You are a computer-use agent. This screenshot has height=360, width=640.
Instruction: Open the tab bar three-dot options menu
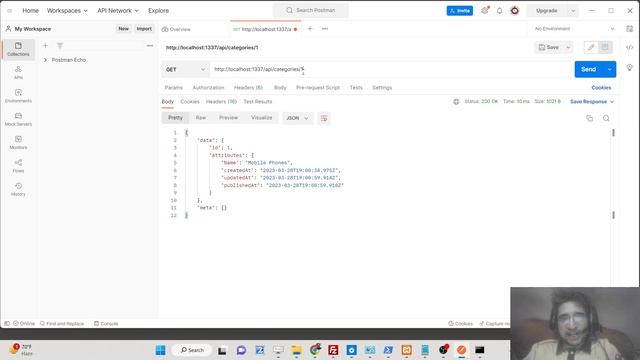tap(325, 29)
